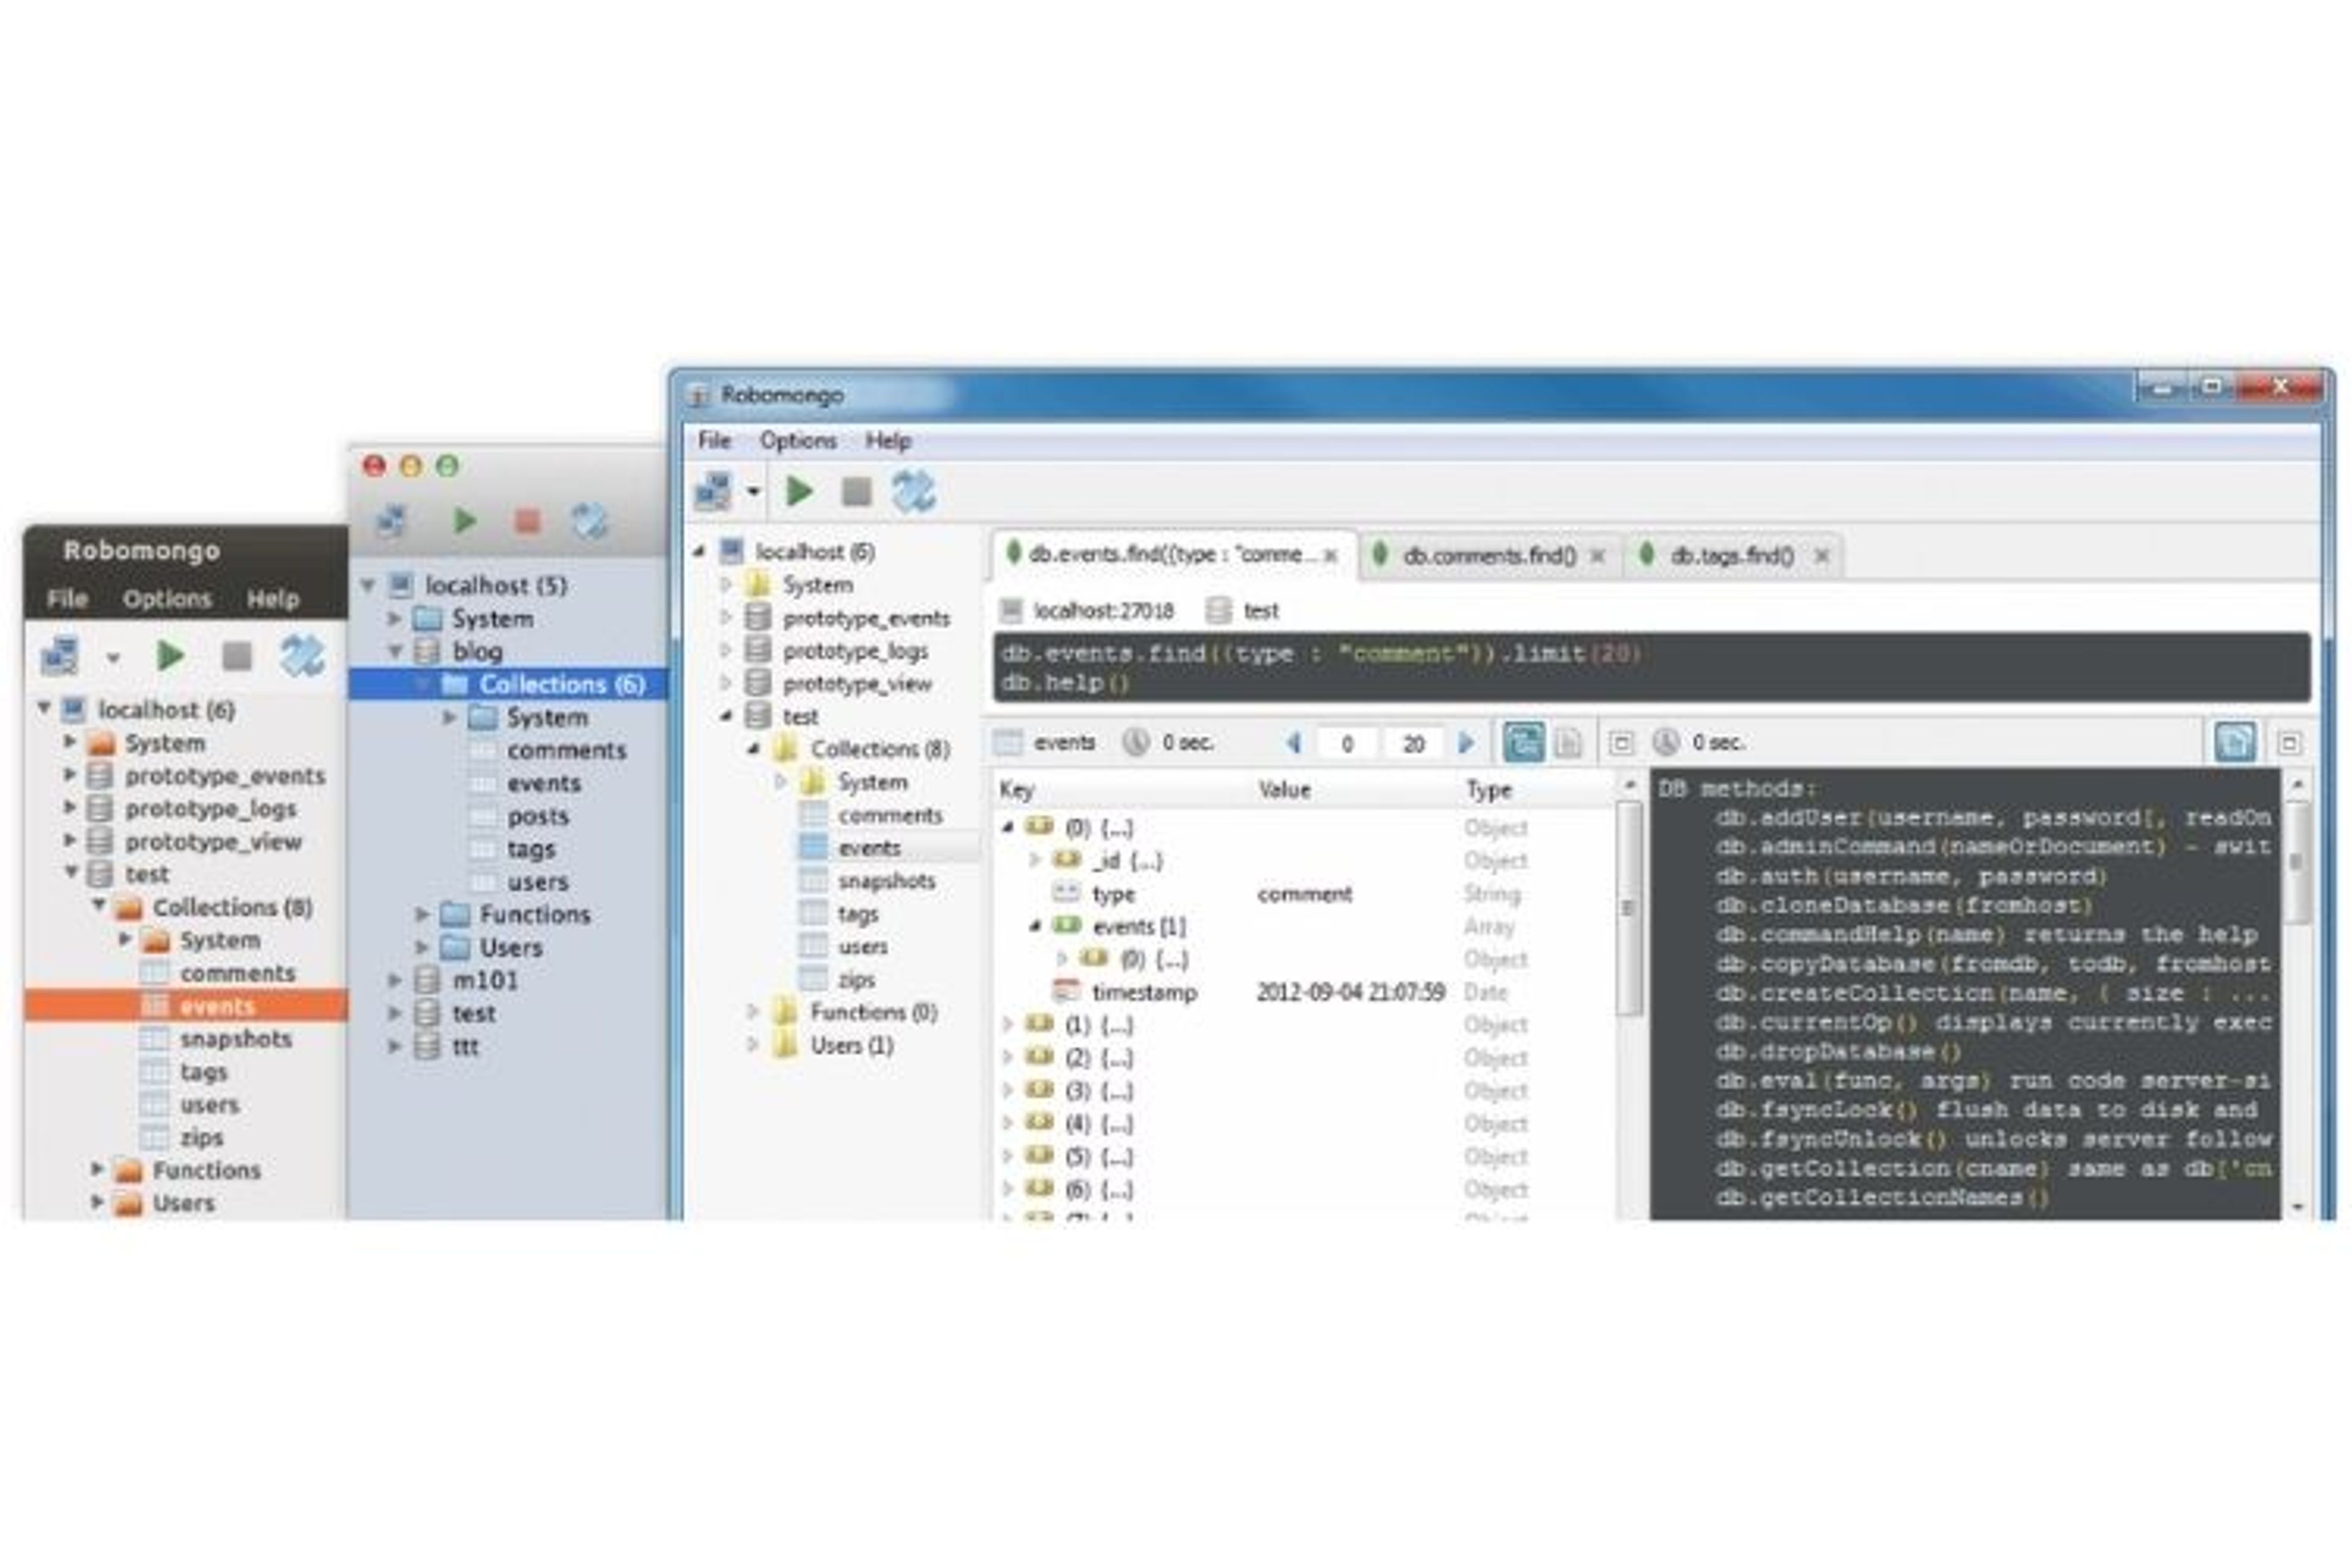This screenshot has width=2352, height=1568.
Task: Select snapshots collection in Windows tree
Action: (x=886, y=881)
